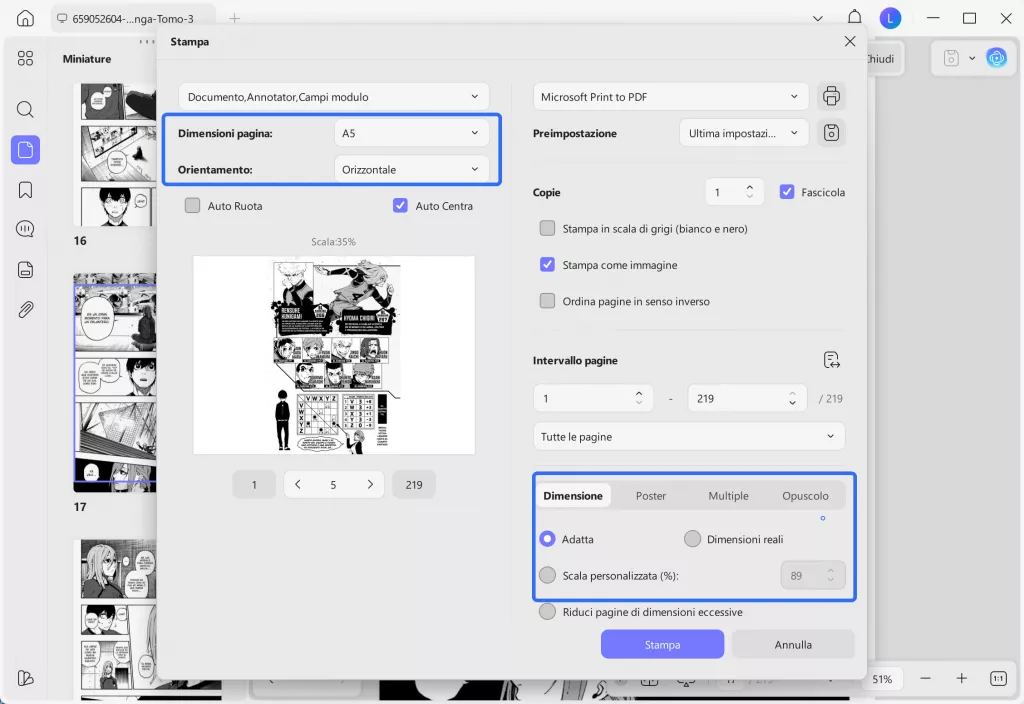This screenshot has width=1024, height=704.
Task: Select page 17 thumbnail in Miniature
Action: pos(115,383)
